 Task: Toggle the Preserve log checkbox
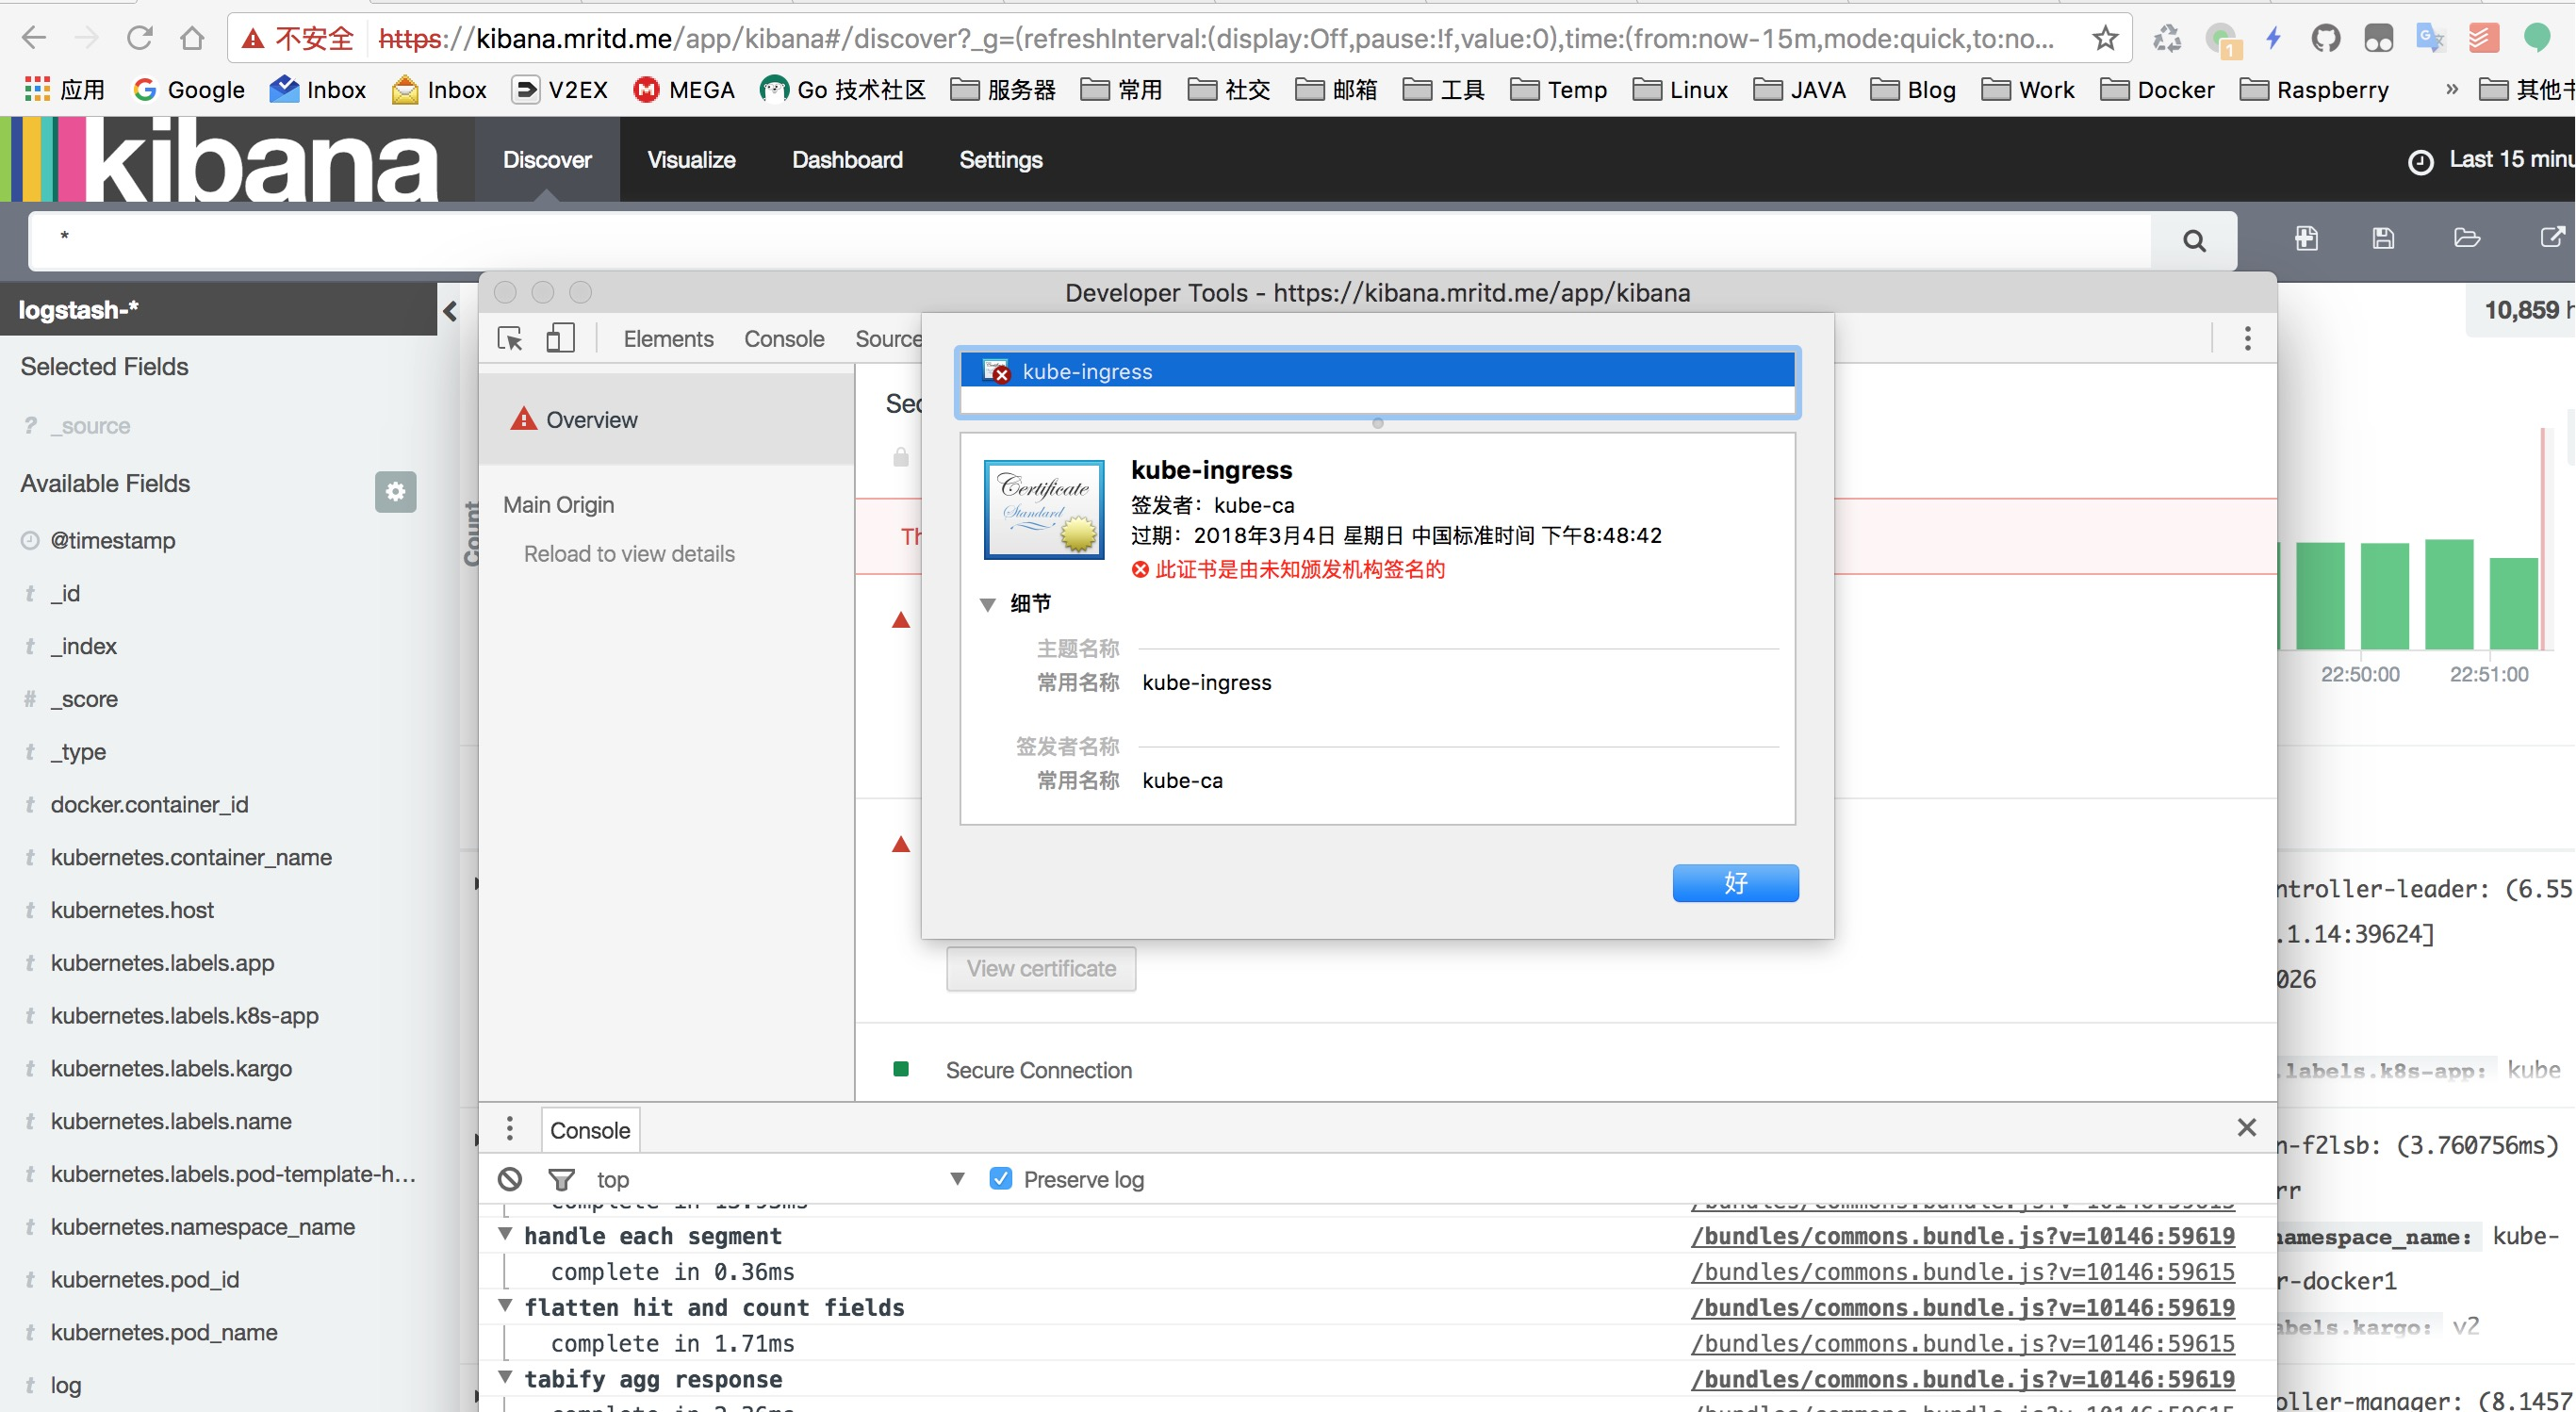(1000, 1178)
